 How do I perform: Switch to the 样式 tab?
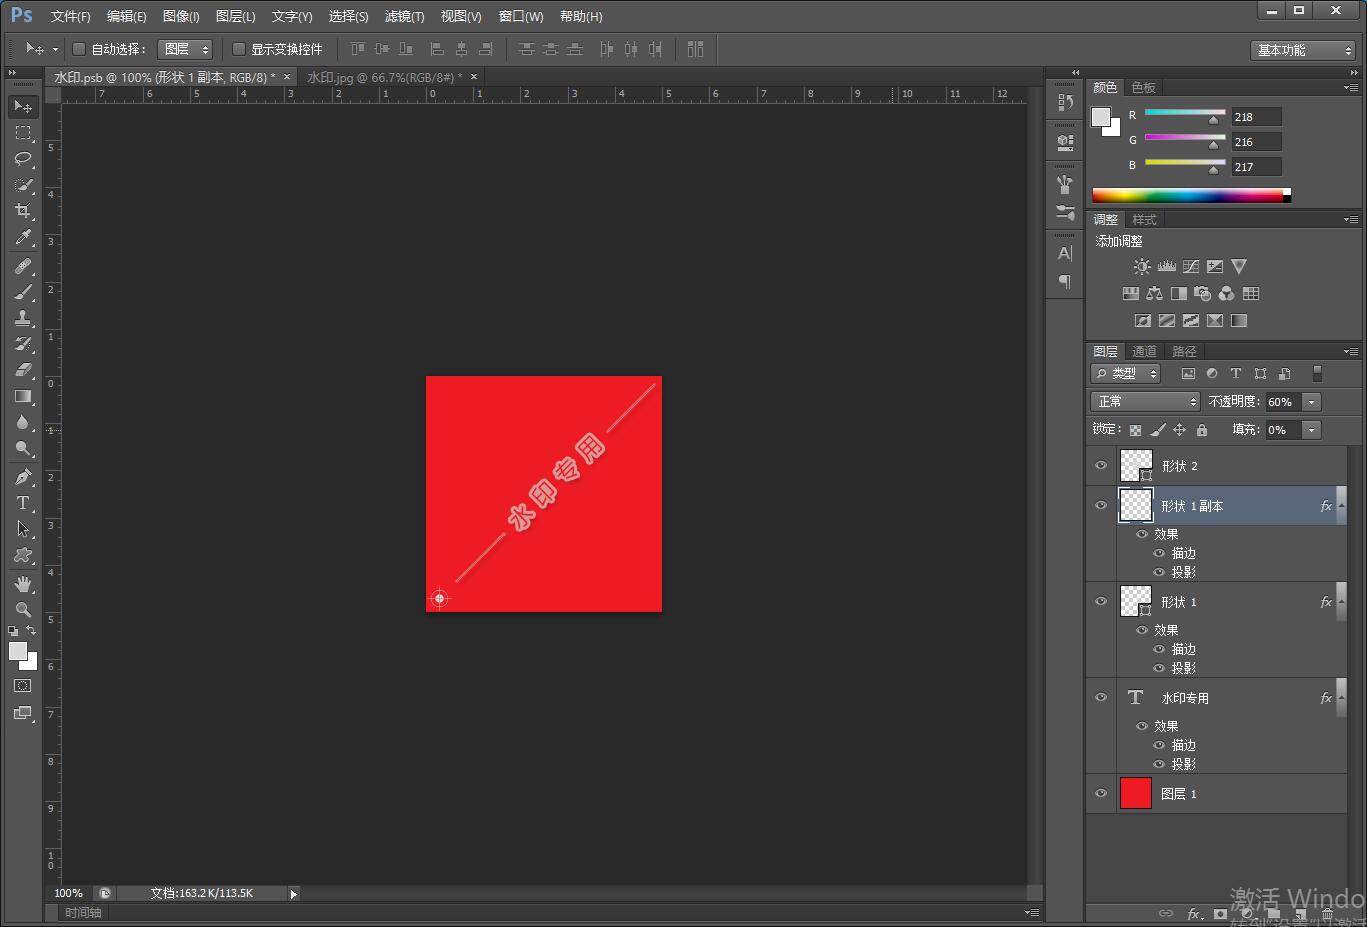1144,219
